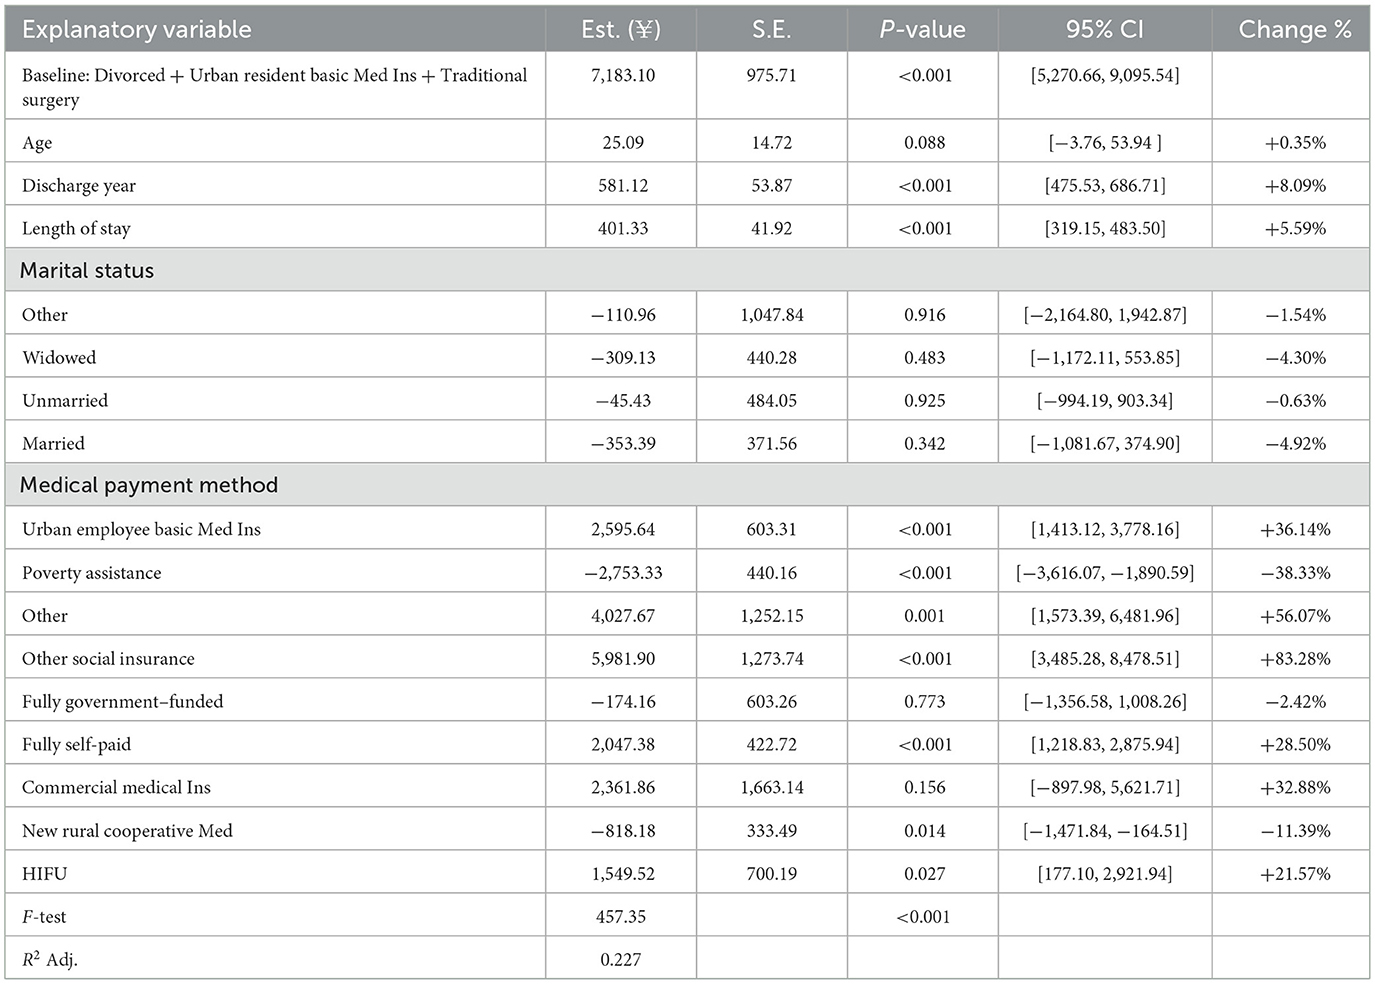
Task: Click the "Widowed" row label
Action: pyautogui.click(x=59, y=358)
